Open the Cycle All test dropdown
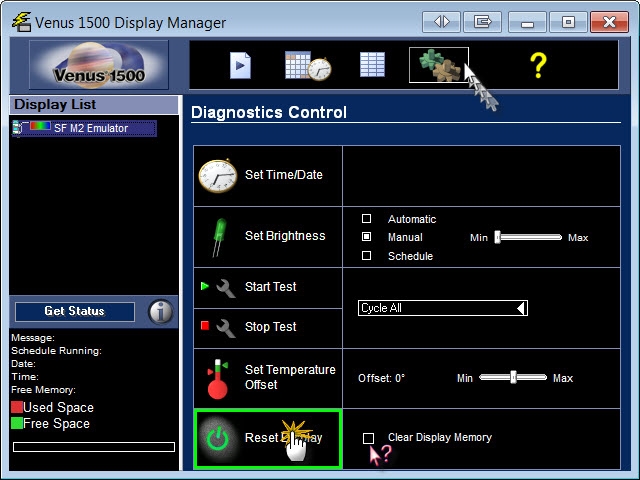The height and width of the screenshot is (480, 640). pyautogui.click(x=443, y=308)
